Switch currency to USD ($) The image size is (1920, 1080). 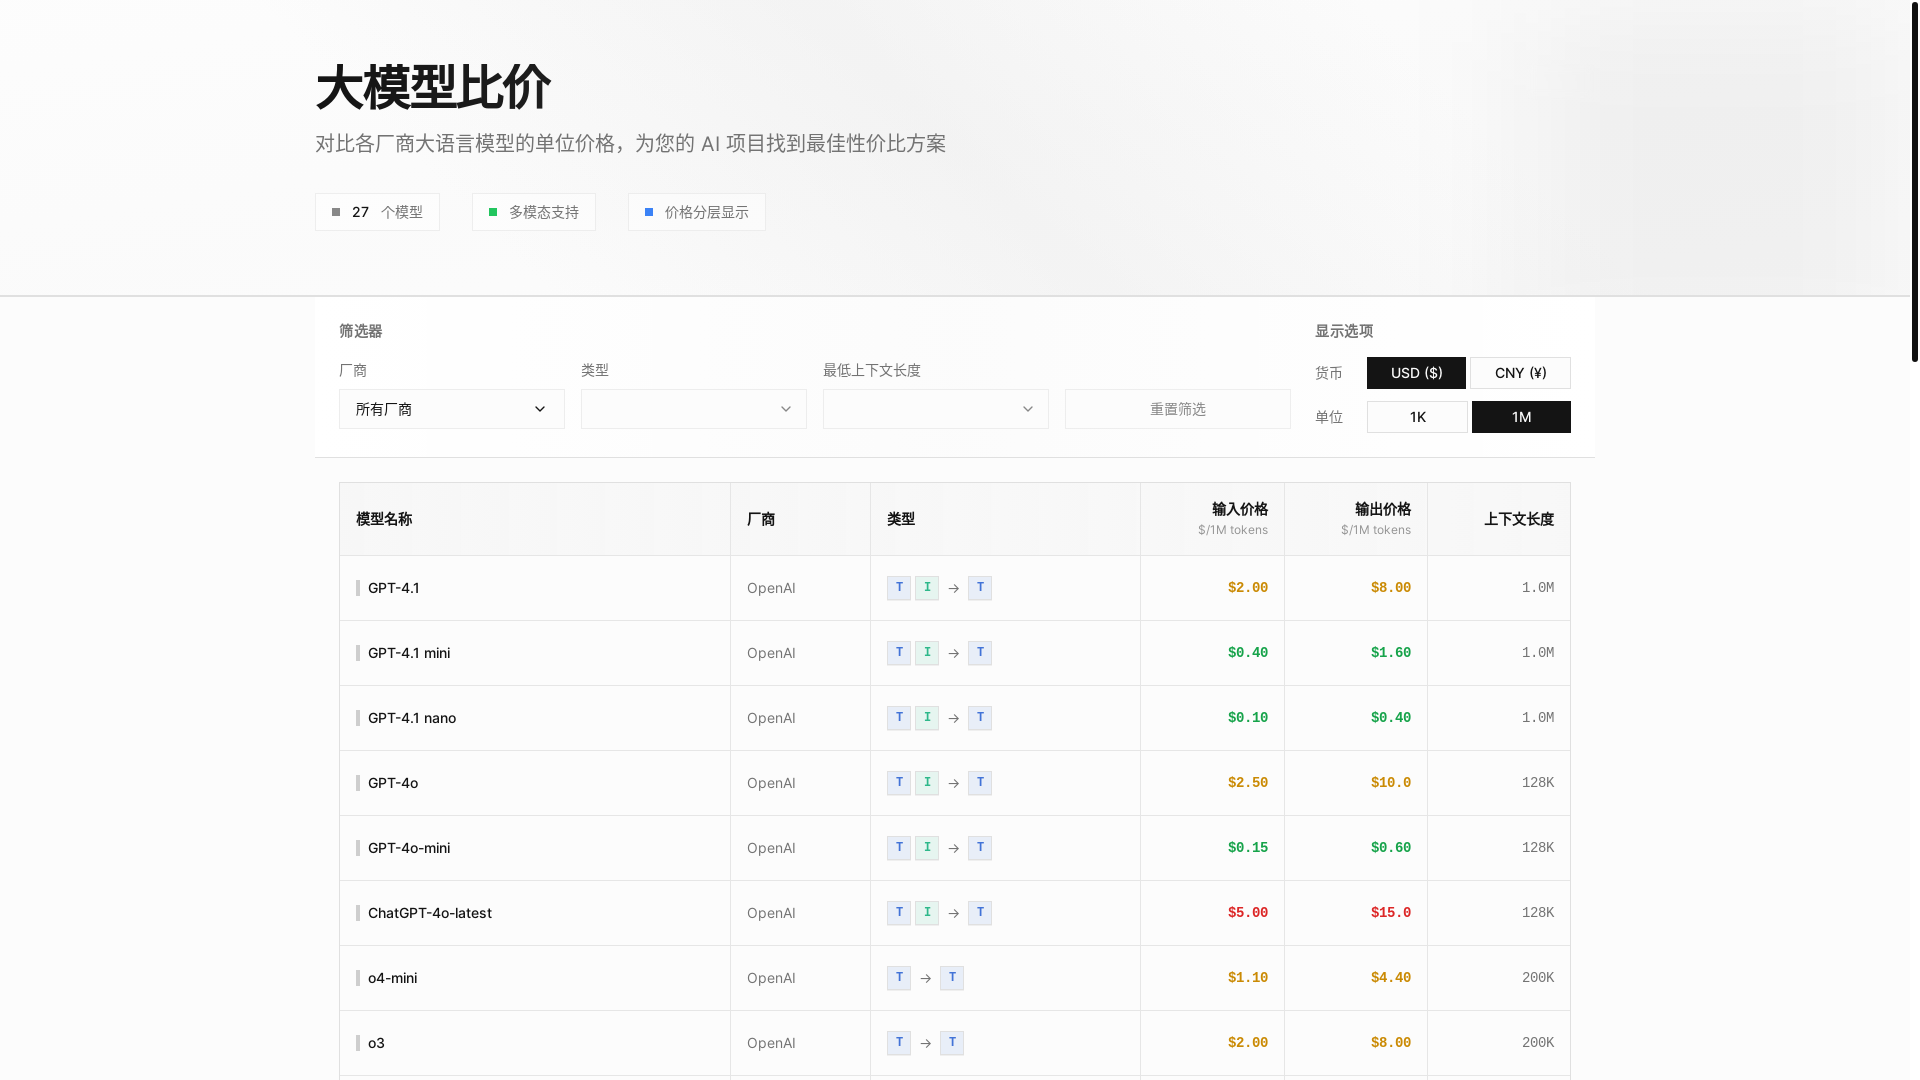click(x=1416, y=373)
